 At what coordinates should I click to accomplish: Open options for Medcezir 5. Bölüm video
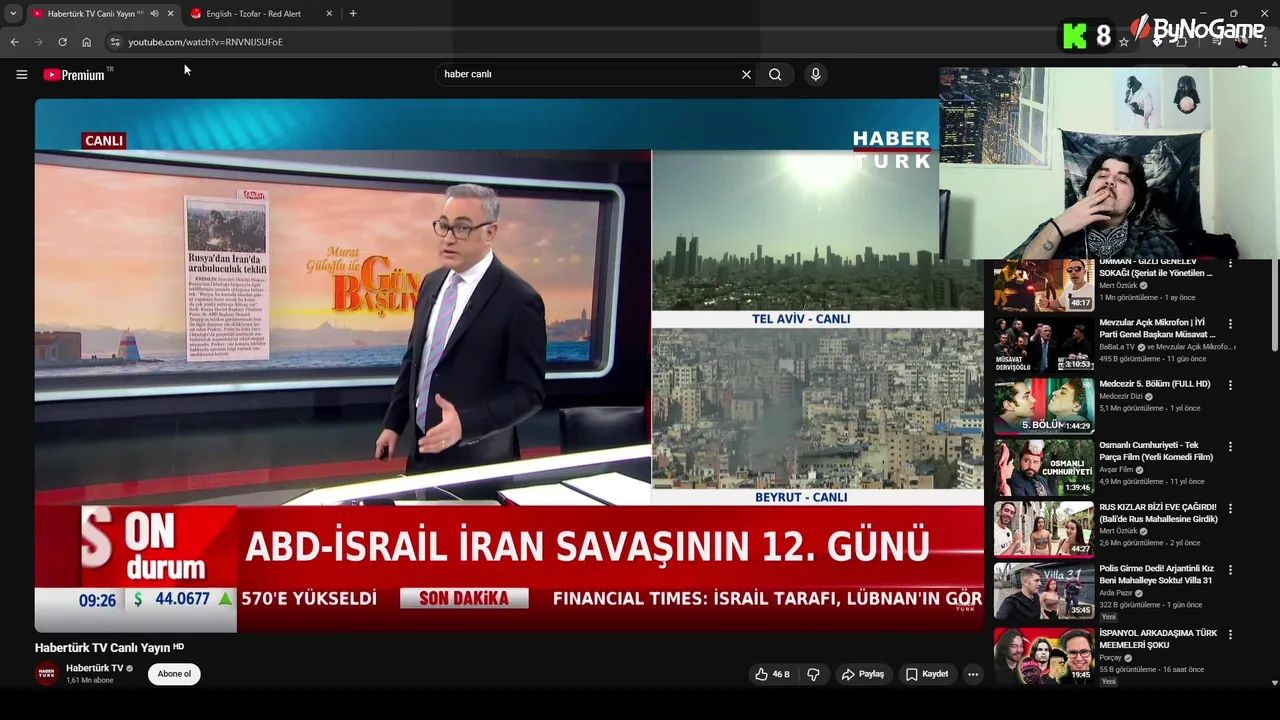1230,385
